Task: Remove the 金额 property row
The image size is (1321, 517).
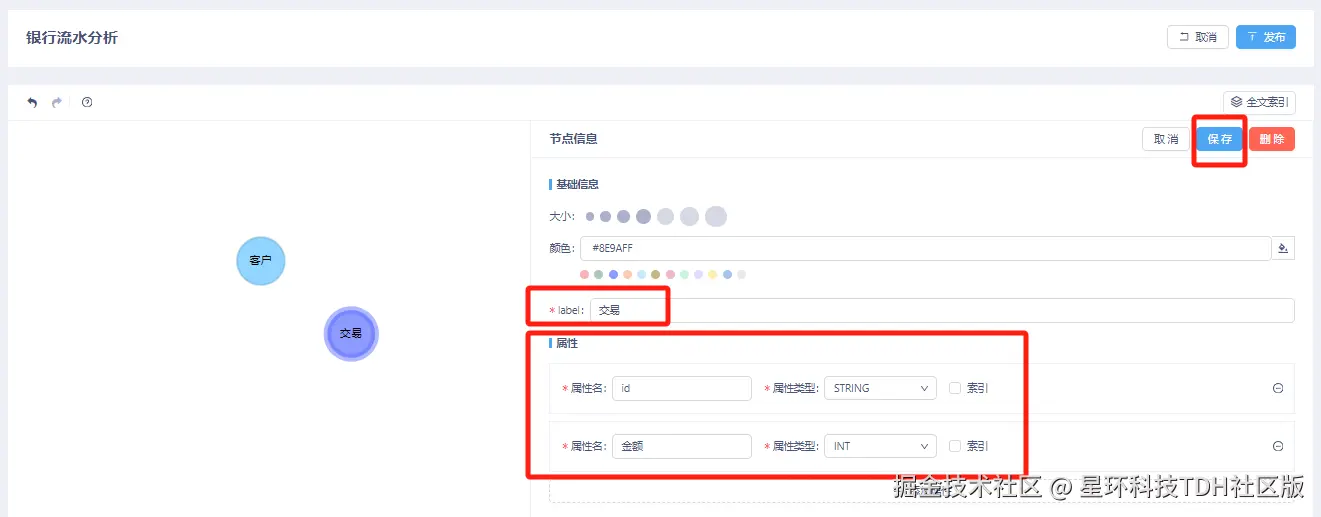Action: point(1278,446)
